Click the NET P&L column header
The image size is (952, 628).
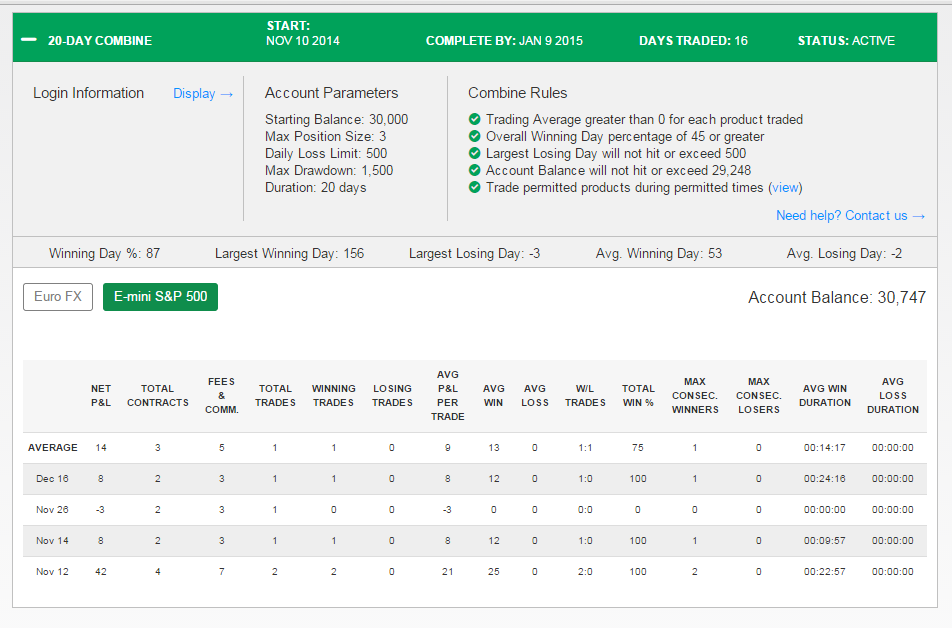point(101,395)
